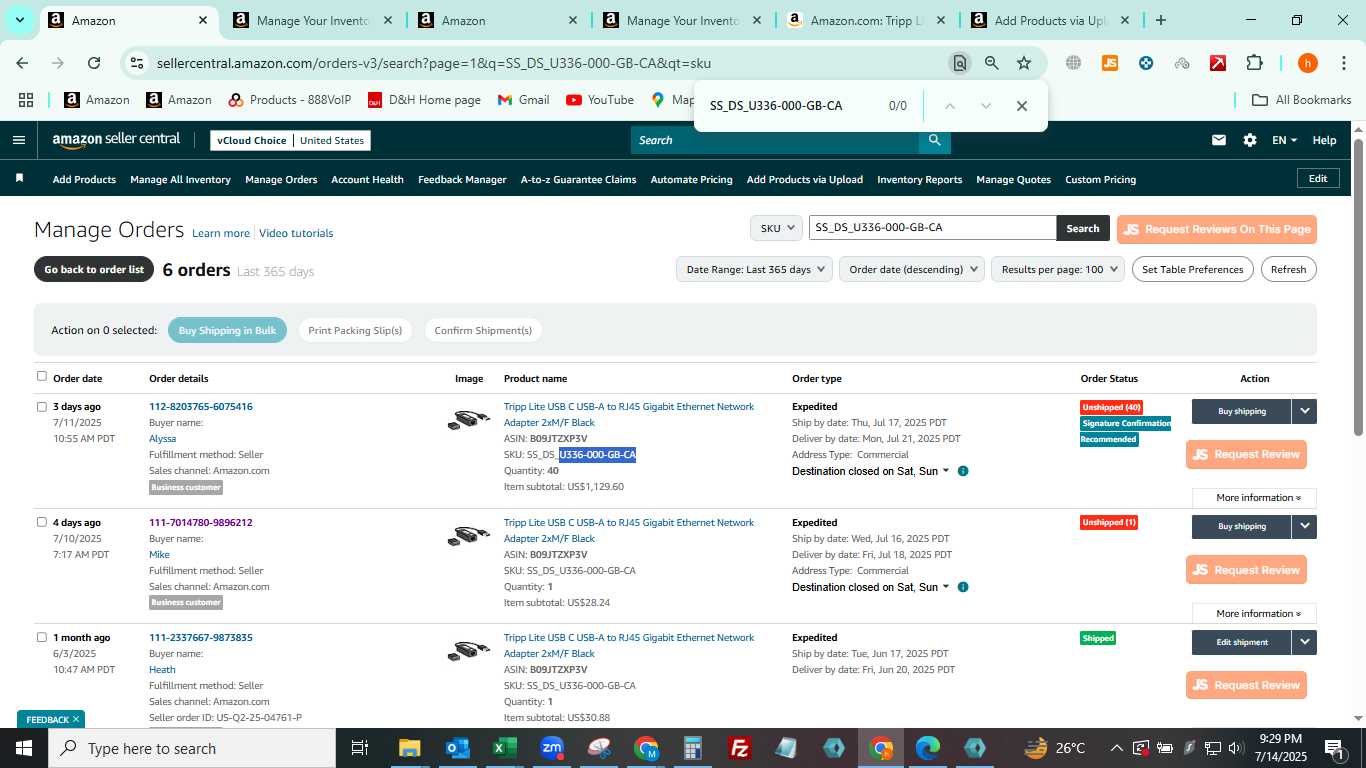Screen dimensions: 1366x768
Task: Click the Amazon Seller Central logo
Action: pyautogui.click(x=116, y=140)
